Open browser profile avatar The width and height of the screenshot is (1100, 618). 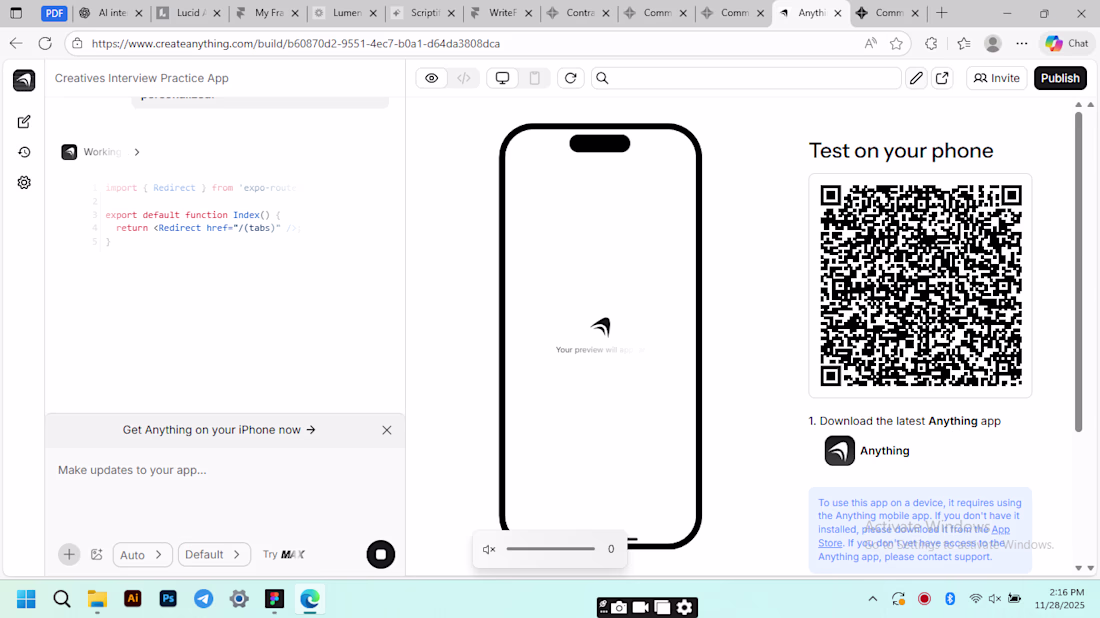(x=993, y=43)
